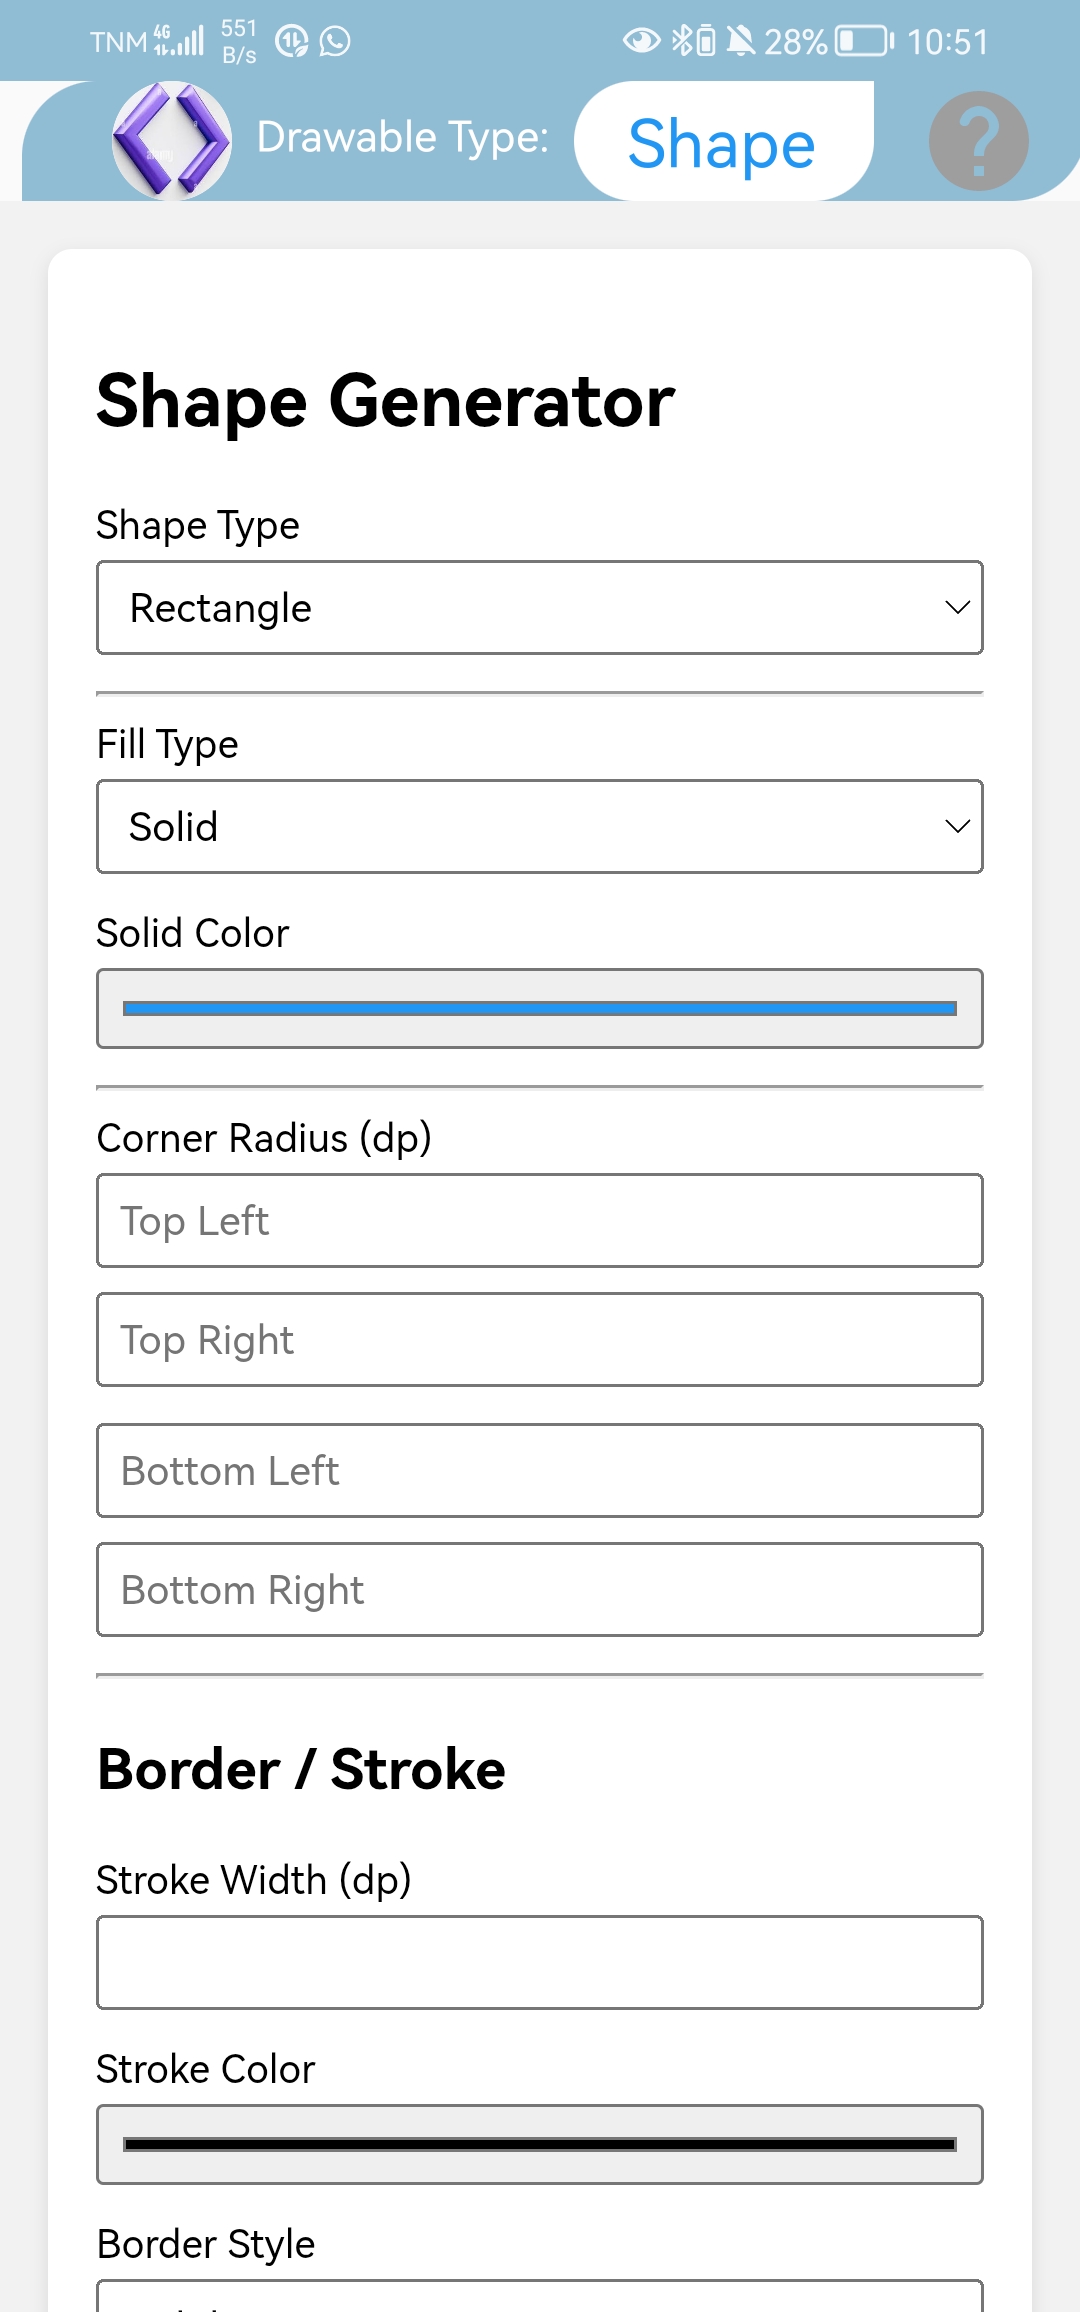
Task: Tap the battery icon in status bar
Action: pyautogui.click(x=864, y=41)
